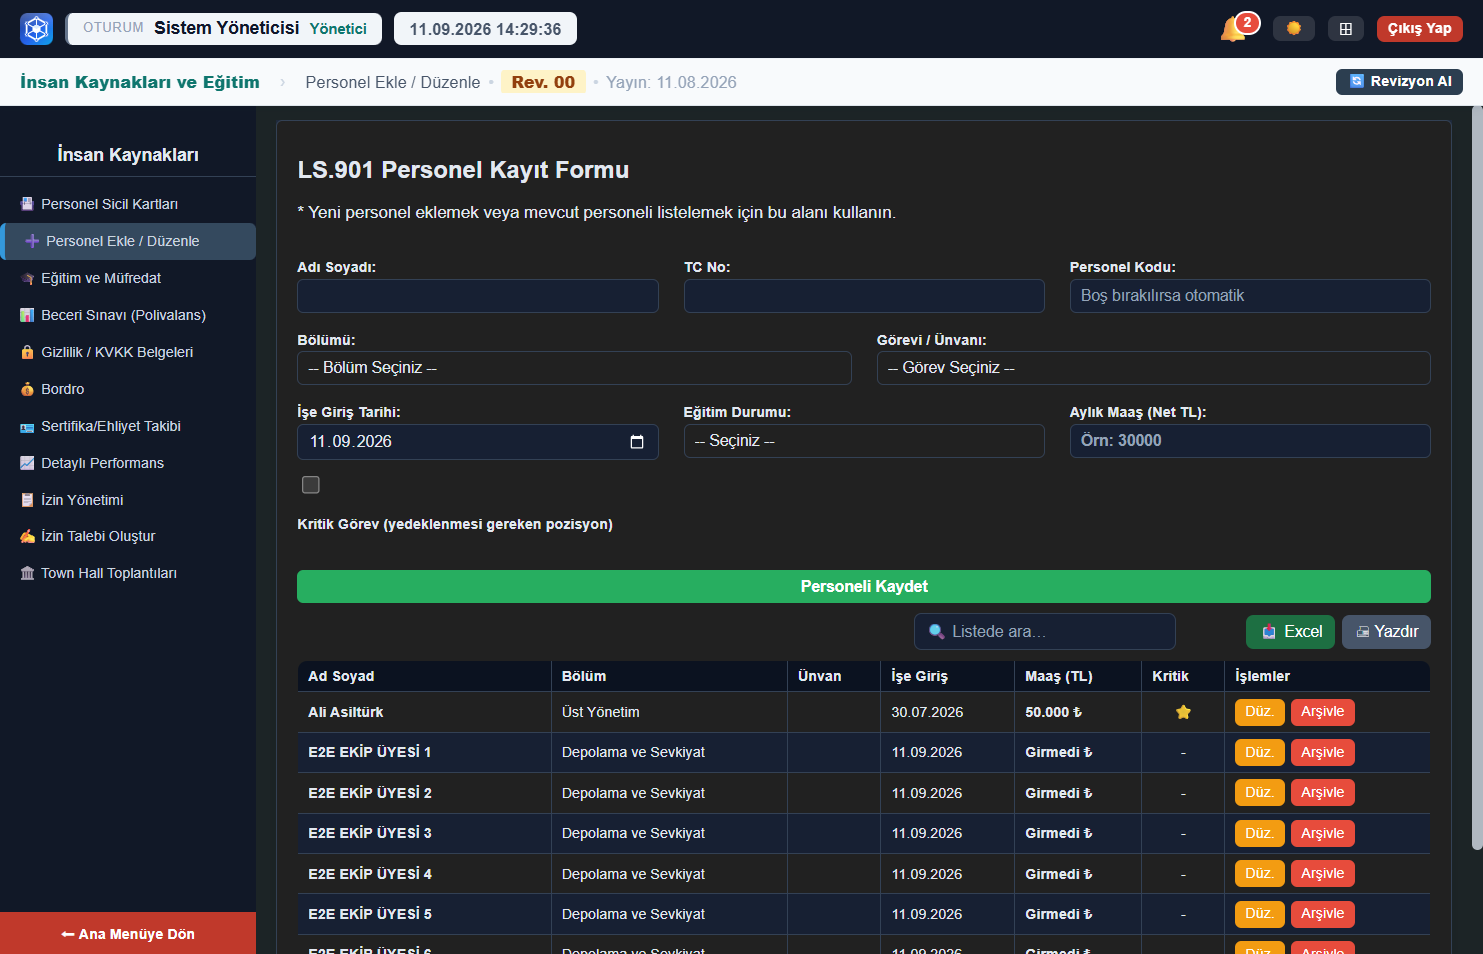Open Personel Sicil Kartları from sidebar
The image size is (1483, 954).
pos(128,204)
